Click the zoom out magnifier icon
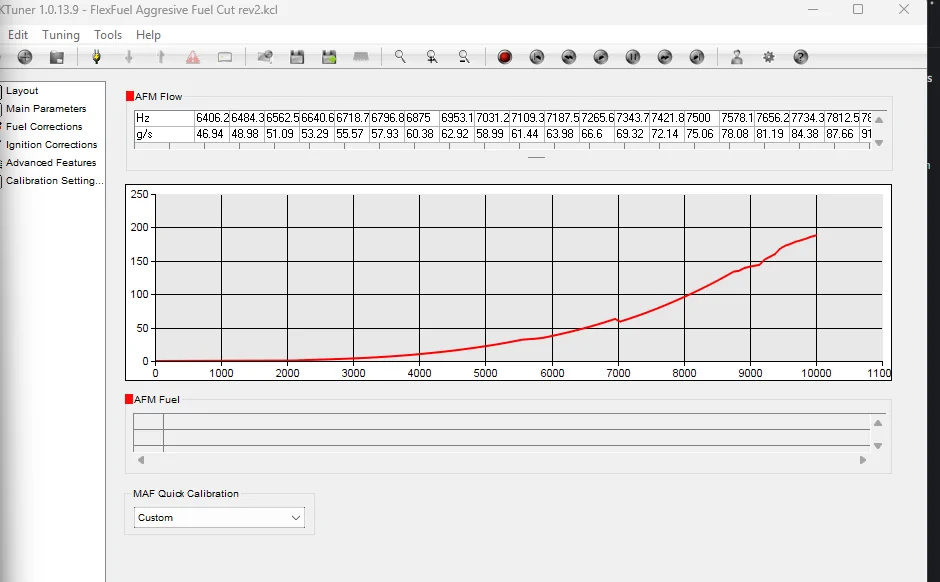This screenshot has height=582, width=940. coord(464,57)
